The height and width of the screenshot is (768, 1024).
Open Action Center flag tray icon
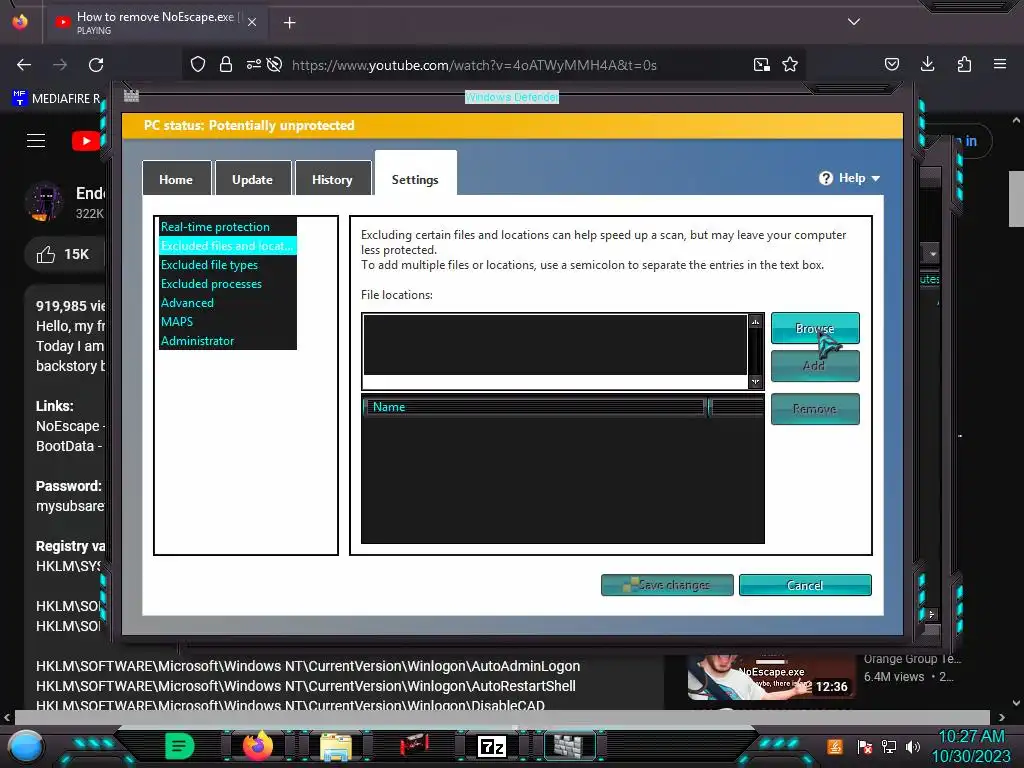click(864, 746)
